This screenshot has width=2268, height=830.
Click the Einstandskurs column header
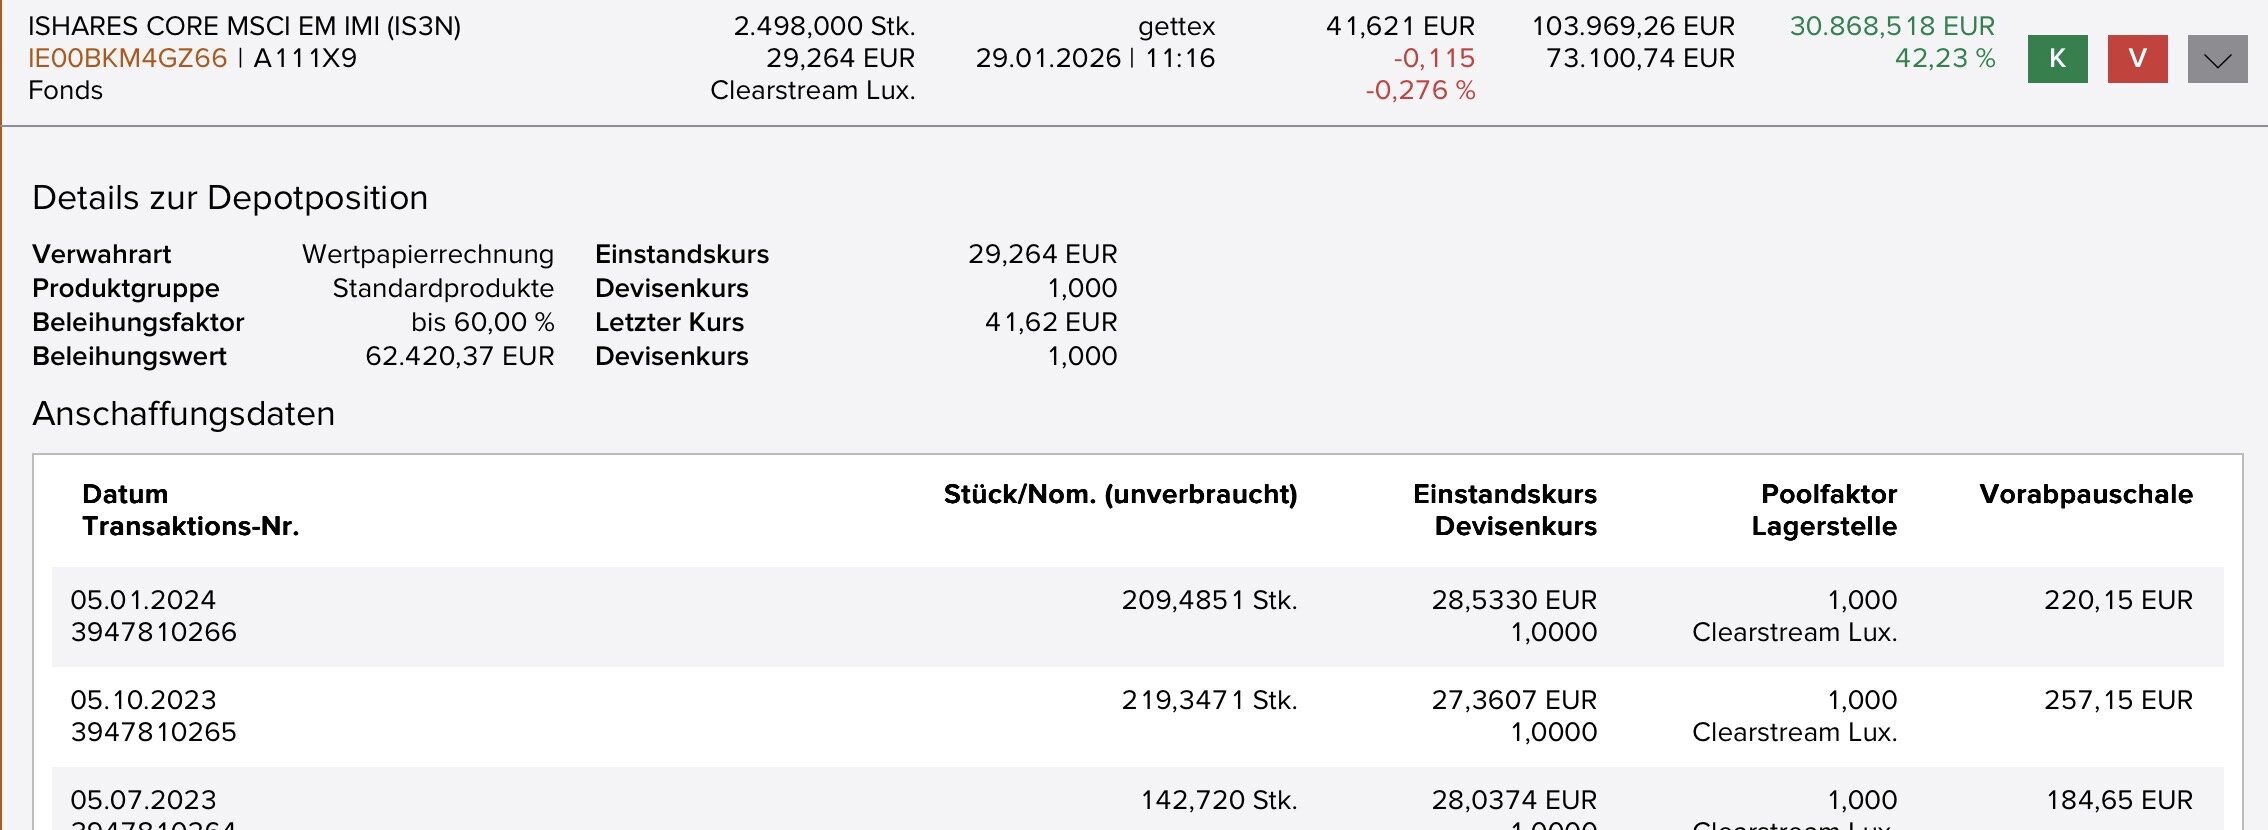1504,494
